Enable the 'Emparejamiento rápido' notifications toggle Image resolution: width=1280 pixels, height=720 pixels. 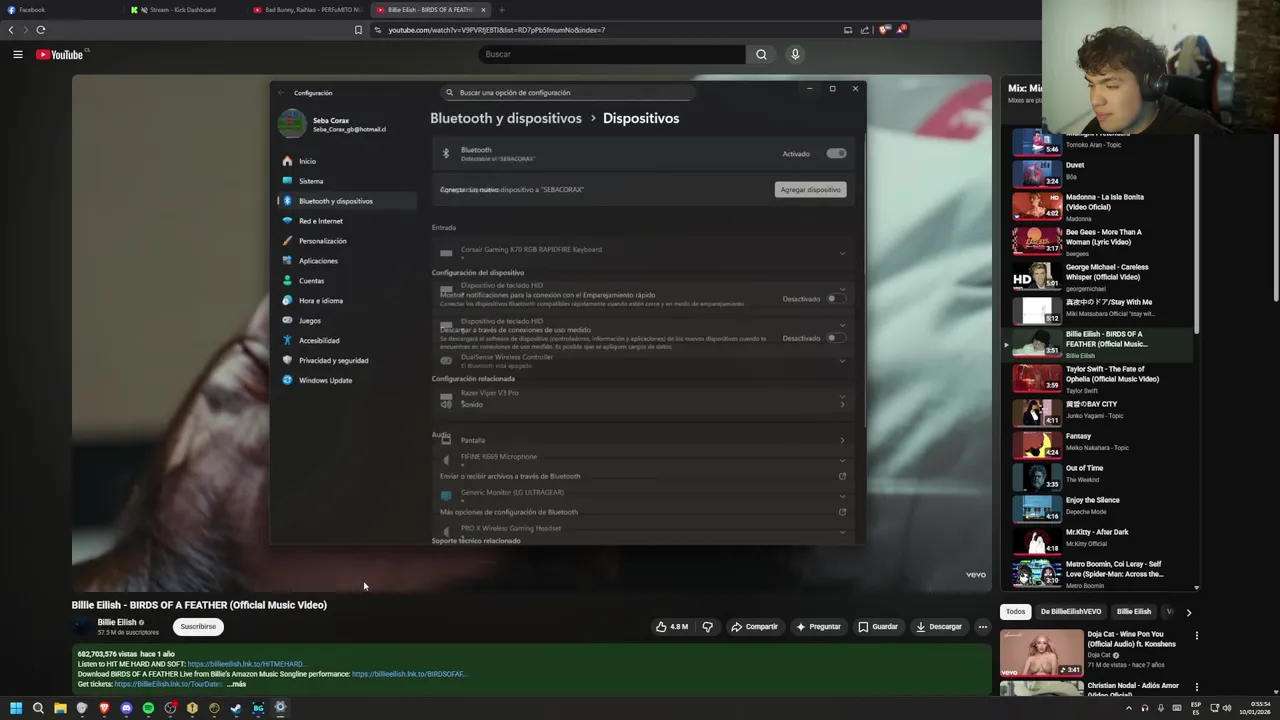836,298
